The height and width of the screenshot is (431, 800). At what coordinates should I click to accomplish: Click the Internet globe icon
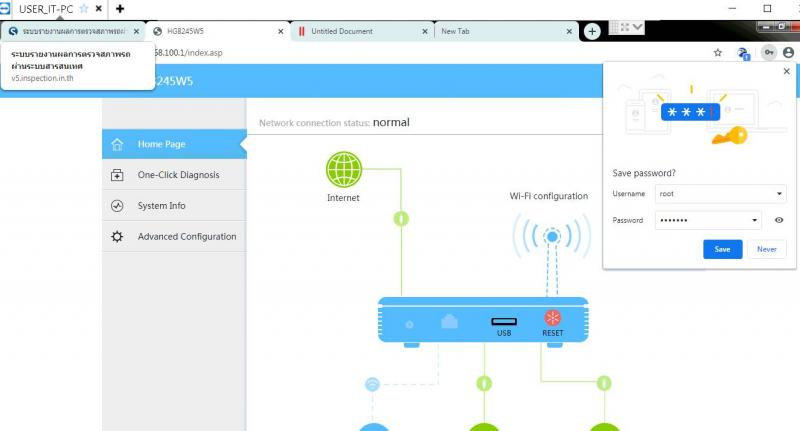[344, 169]
